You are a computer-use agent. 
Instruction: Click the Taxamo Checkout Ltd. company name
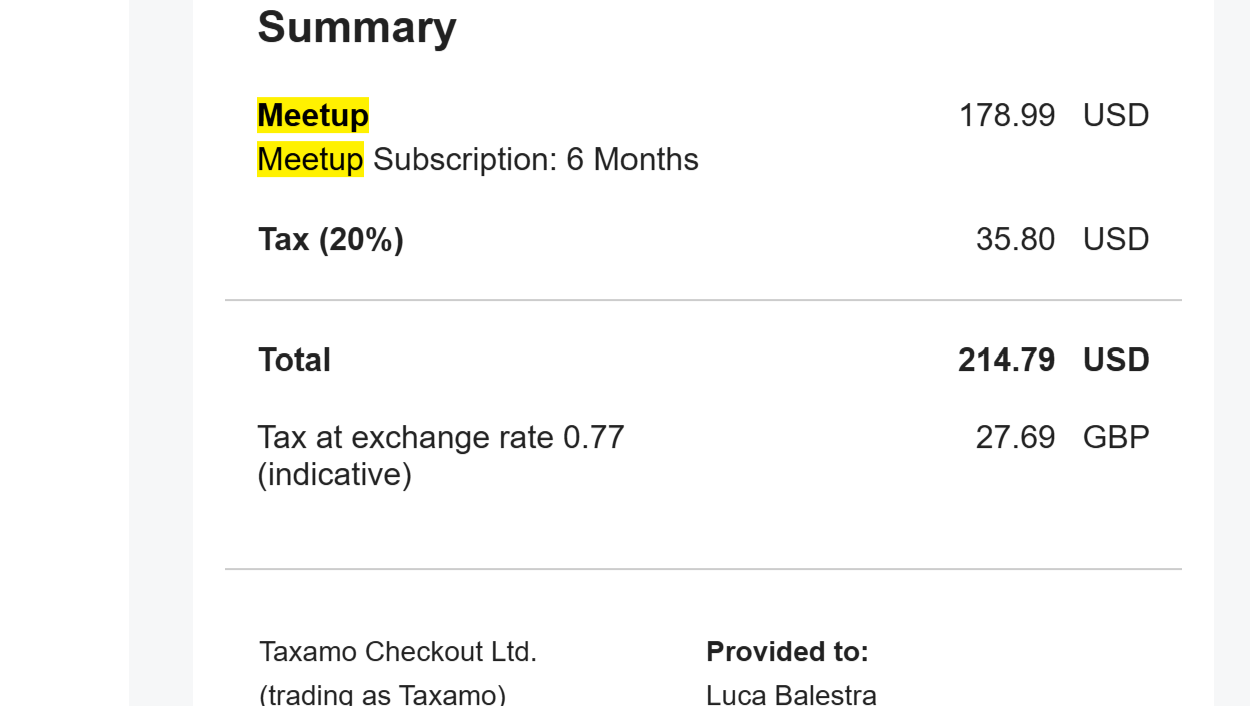coord(398,652)
